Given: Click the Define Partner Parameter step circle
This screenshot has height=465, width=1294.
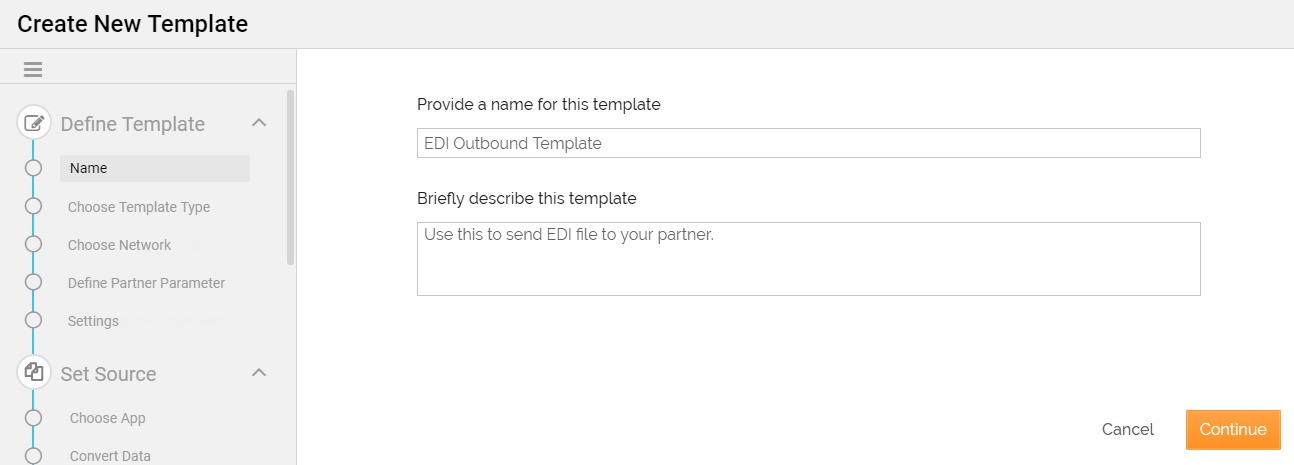Looking at the screenshot, I should click(x=33, y=282).
